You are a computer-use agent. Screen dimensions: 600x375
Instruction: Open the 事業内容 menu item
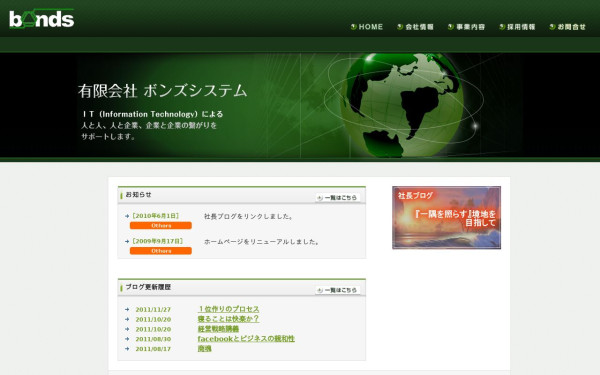(470, 27)
